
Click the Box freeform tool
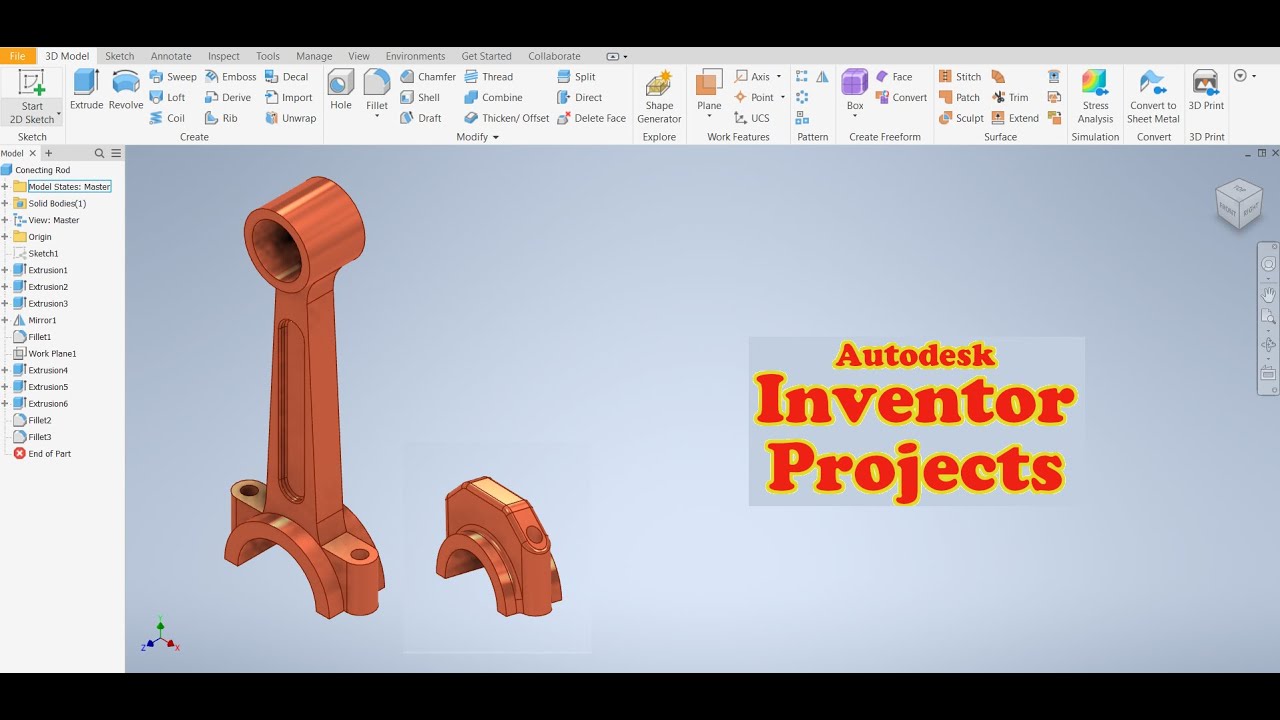855,90
